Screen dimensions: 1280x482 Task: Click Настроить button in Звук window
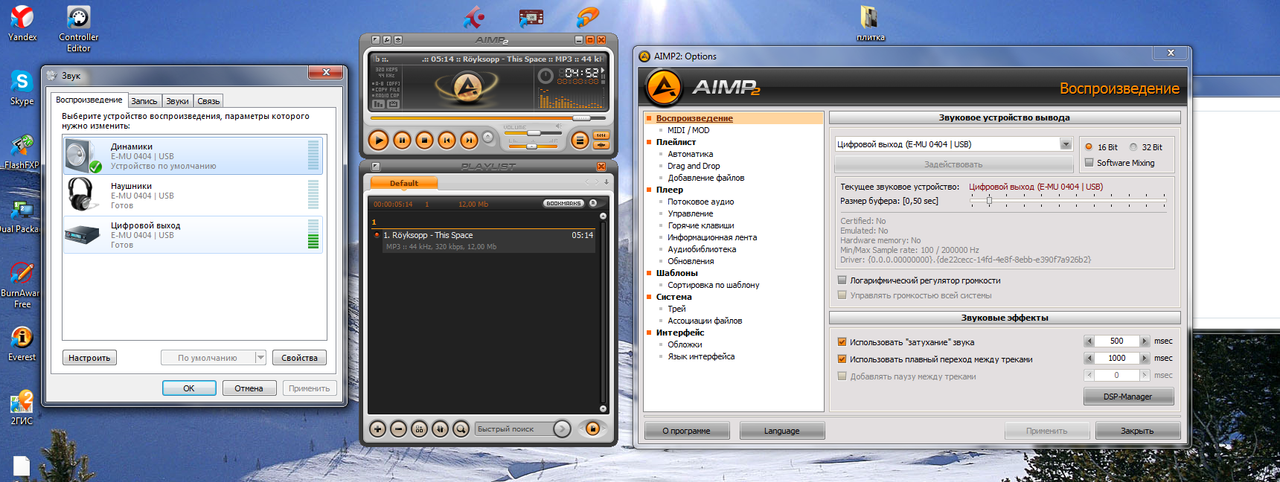89,357
